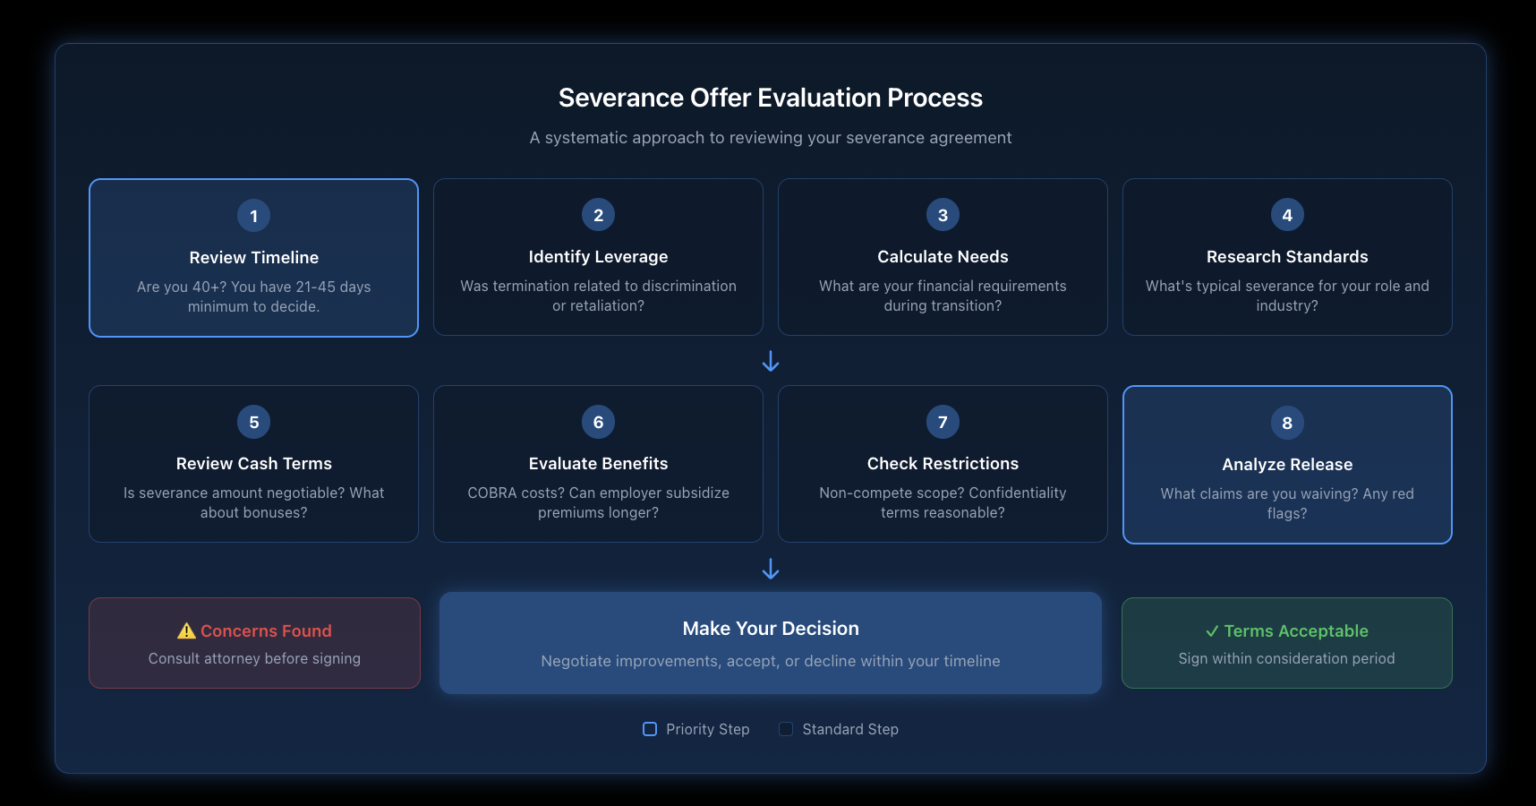Click the number 2 step badge
The height and width of the screenshot is (806, 1536).
click(x=598, y=215)
